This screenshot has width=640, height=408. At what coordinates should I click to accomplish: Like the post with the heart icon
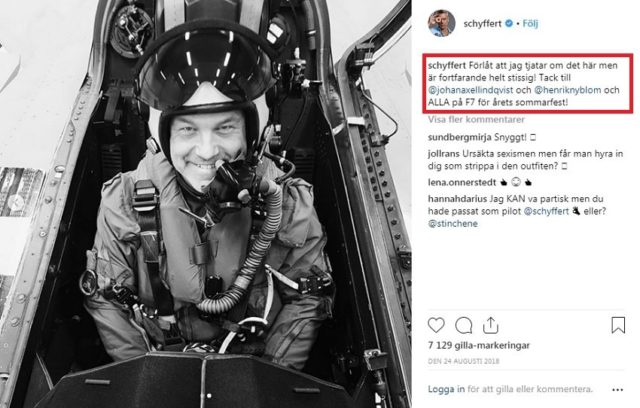pos(436,324)
